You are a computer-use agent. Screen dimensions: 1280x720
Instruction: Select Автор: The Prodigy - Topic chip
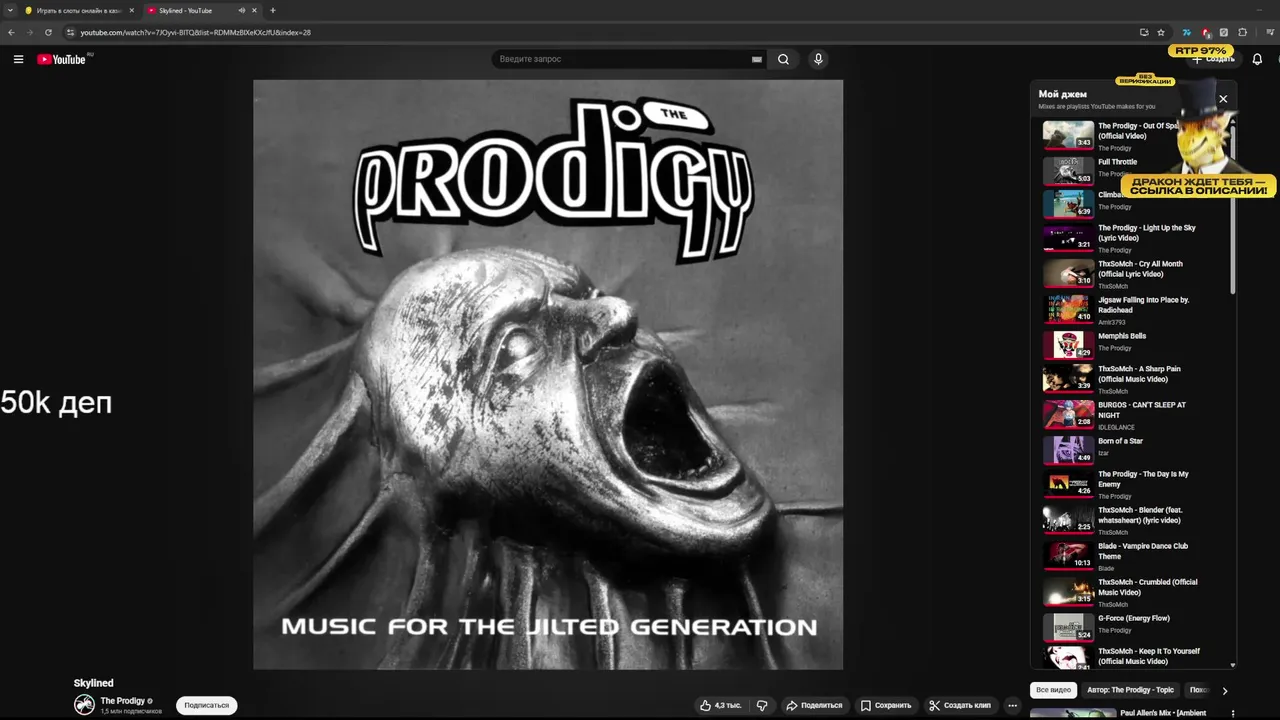pos(1130,690)
